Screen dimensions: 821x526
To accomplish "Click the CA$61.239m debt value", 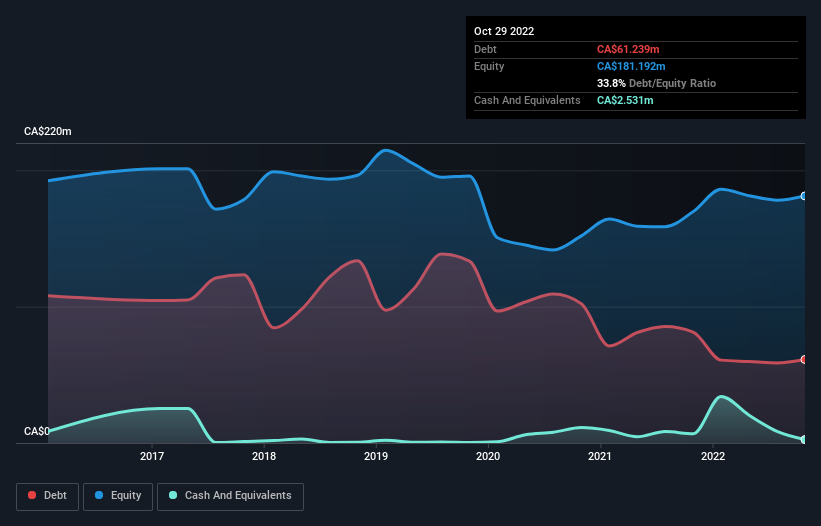I will [628, 49].
